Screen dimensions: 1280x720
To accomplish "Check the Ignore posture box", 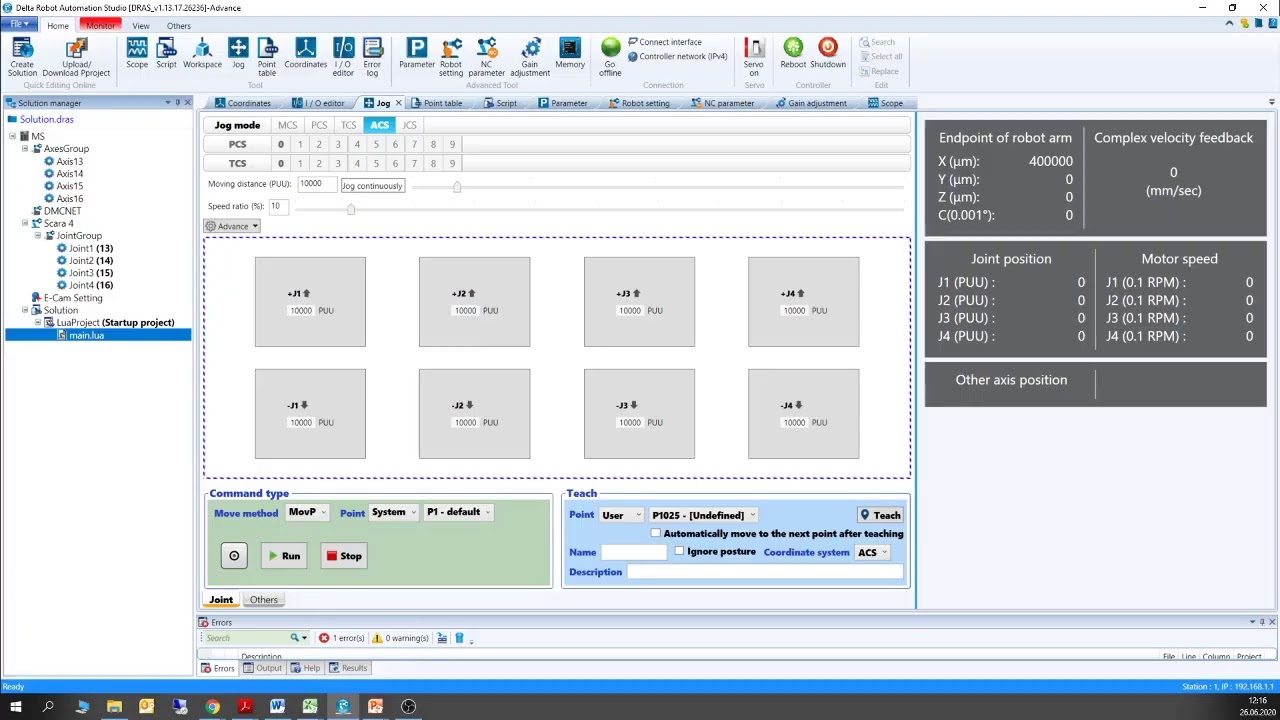I will pyautogui.click(x=680, y=551).
